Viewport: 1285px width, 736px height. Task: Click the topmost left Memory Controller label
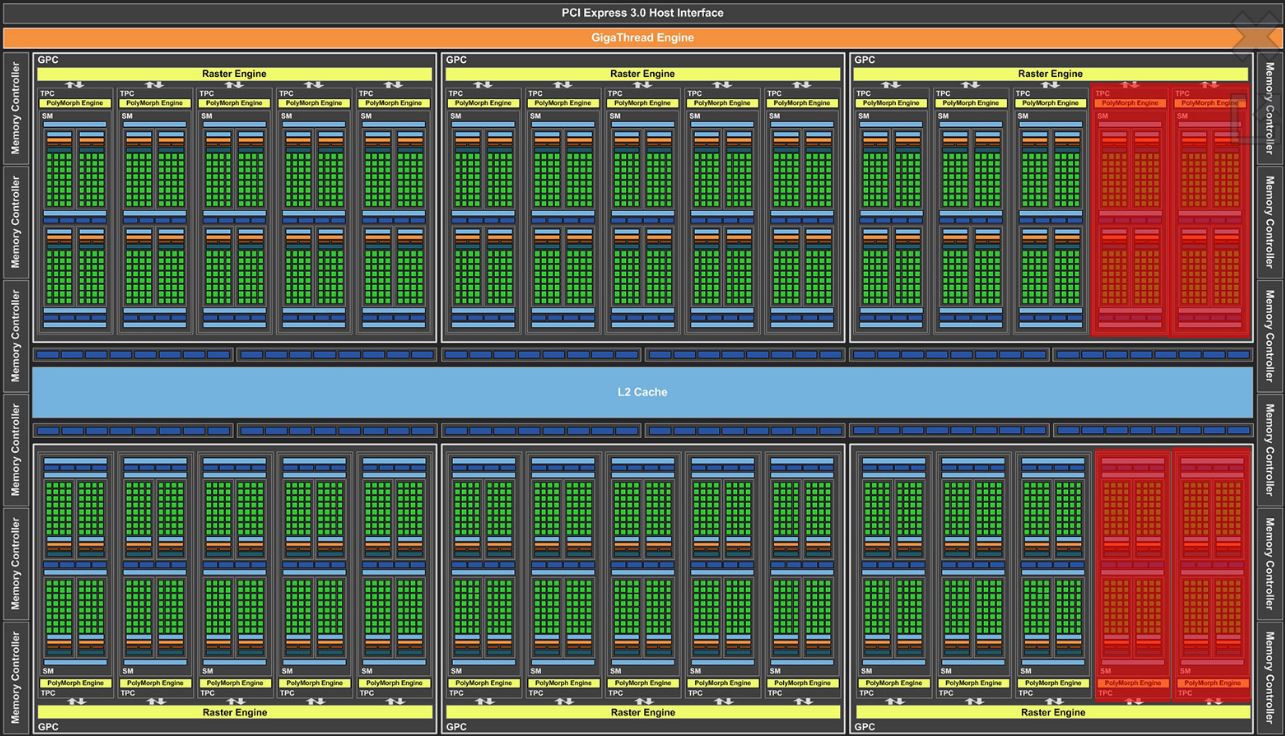[16, 108]
